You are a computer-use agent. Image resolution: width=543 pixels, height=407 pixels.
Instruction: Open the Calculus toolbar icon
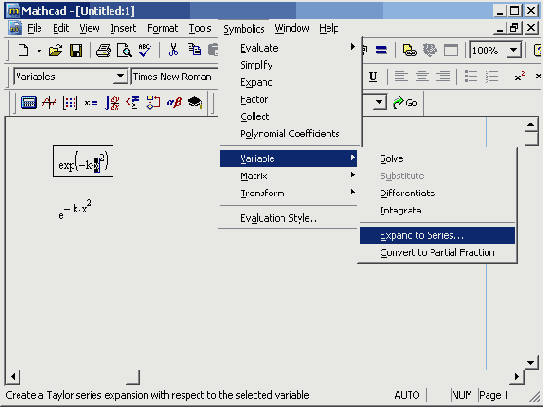[112, 103]
